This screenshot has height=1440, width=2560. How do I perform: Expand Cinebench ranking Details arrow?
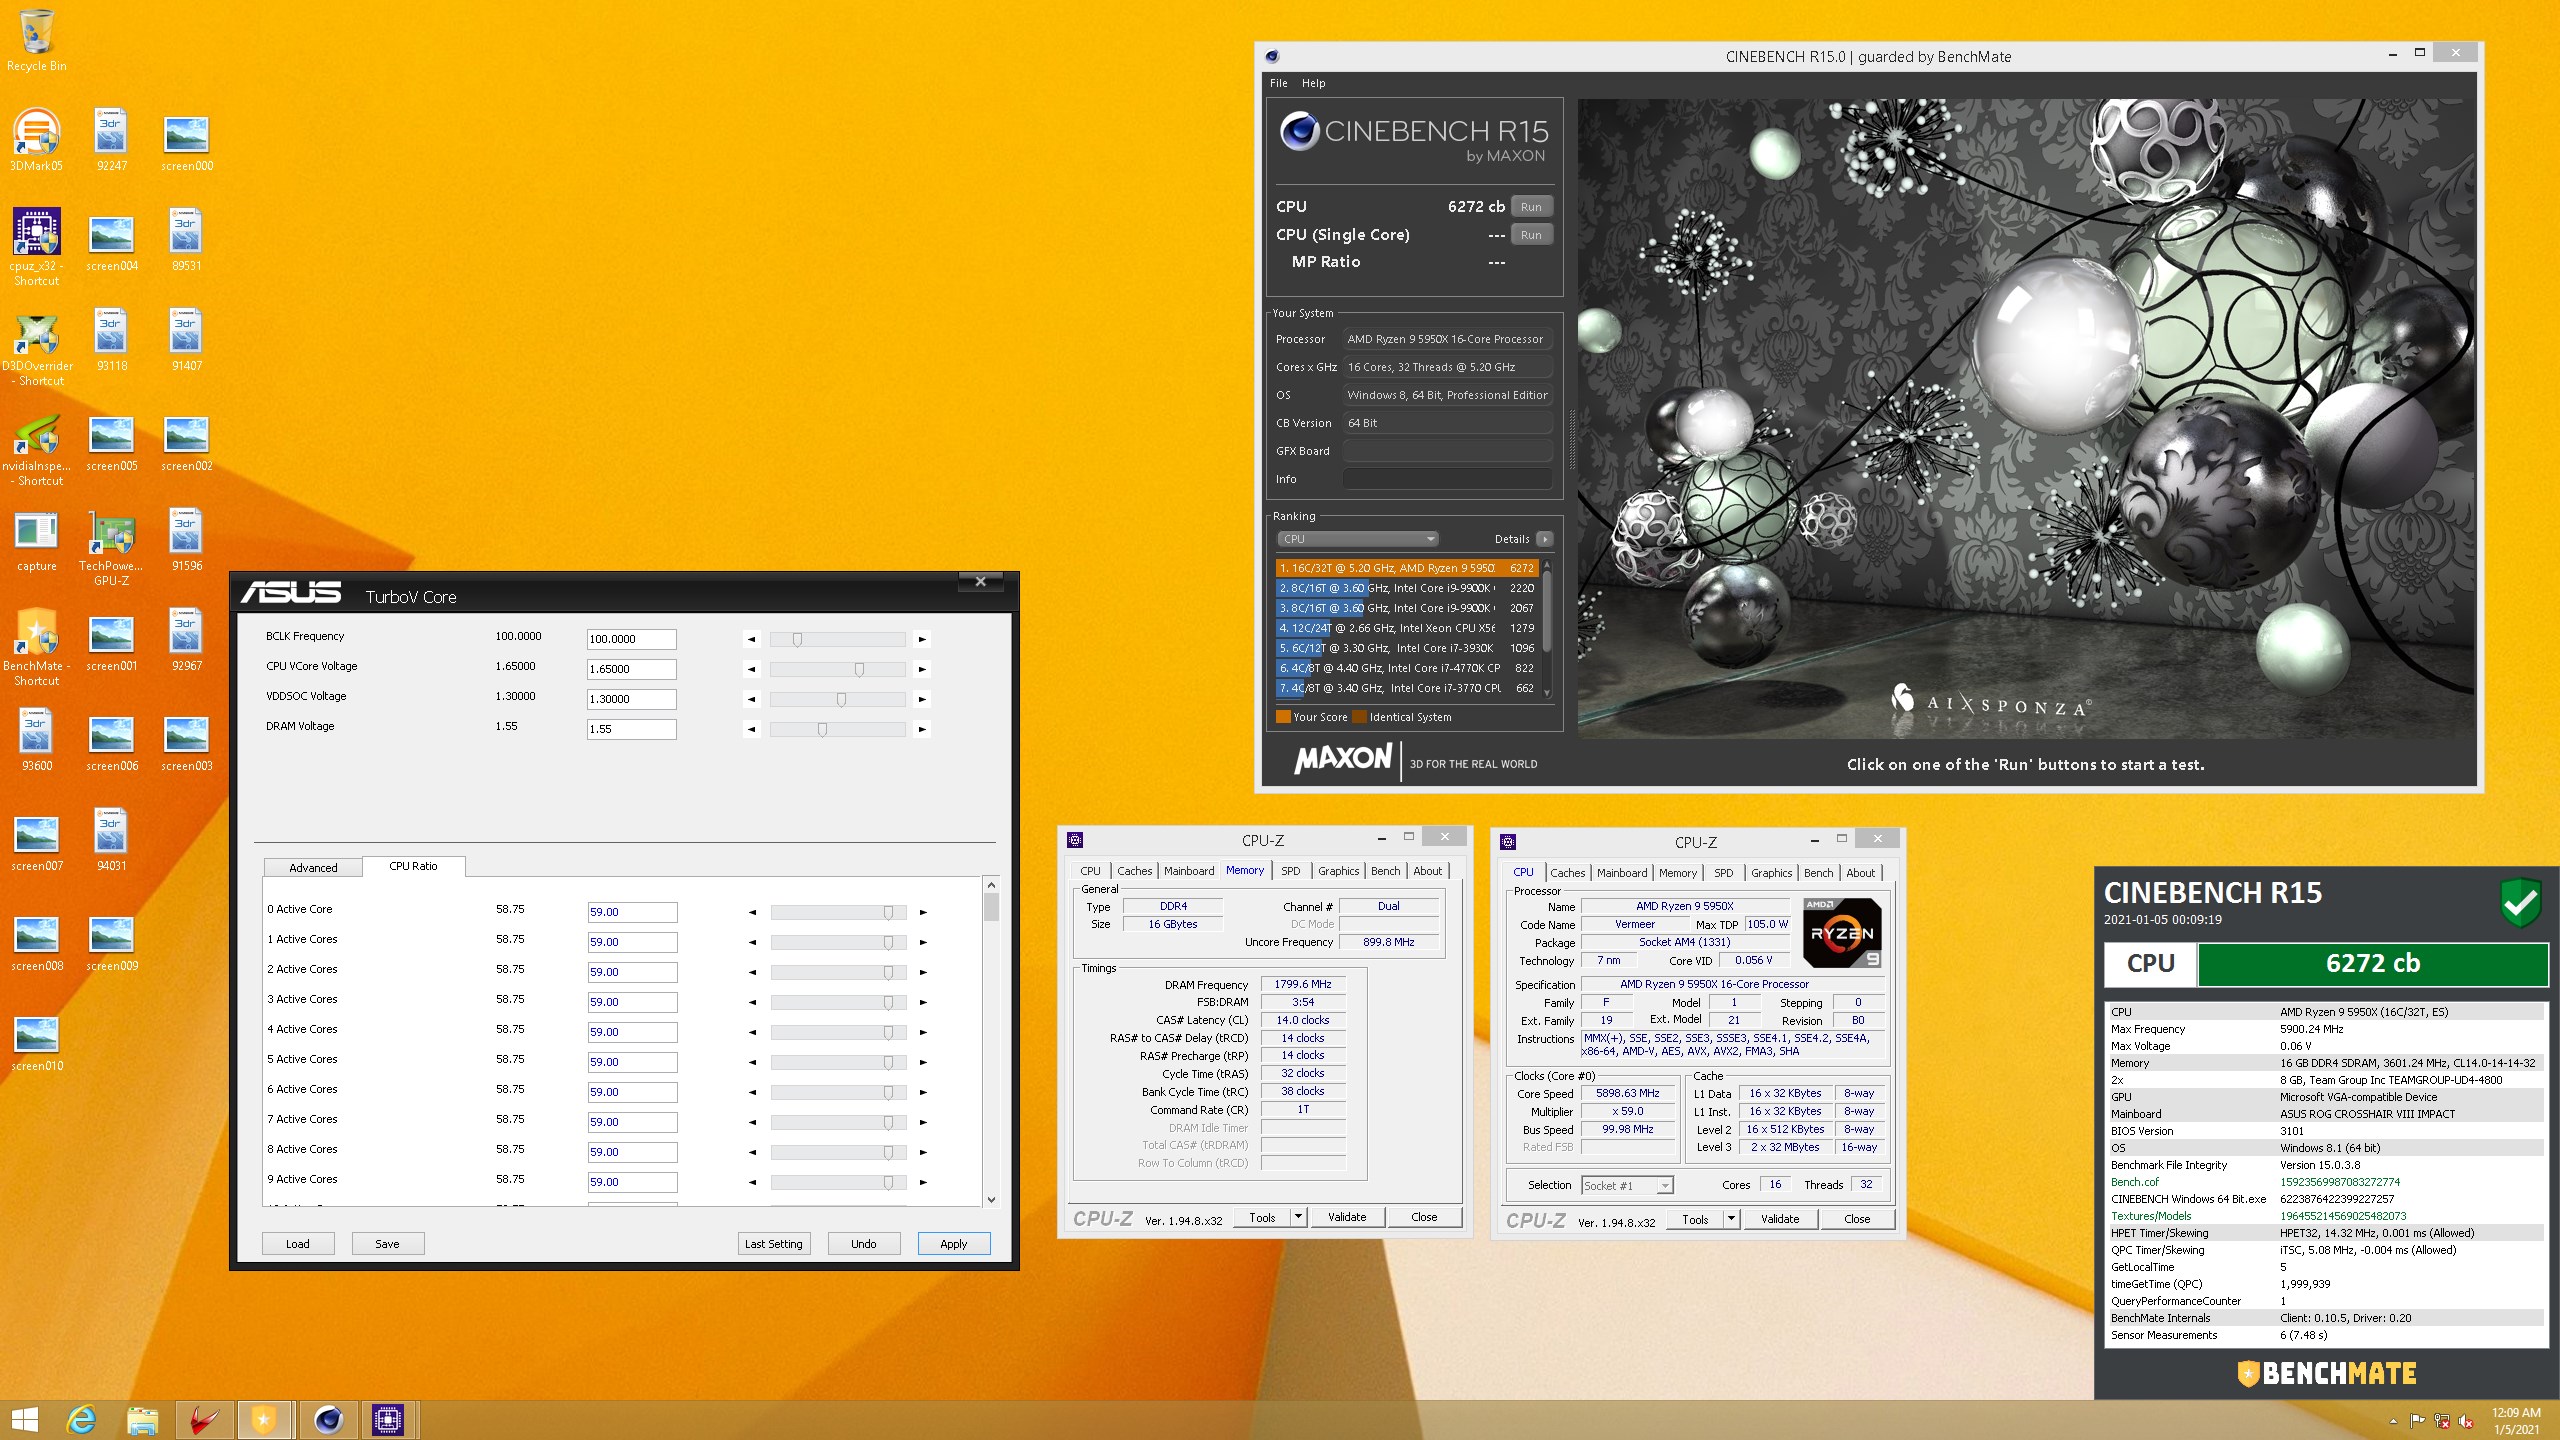tap(1545, 539)
